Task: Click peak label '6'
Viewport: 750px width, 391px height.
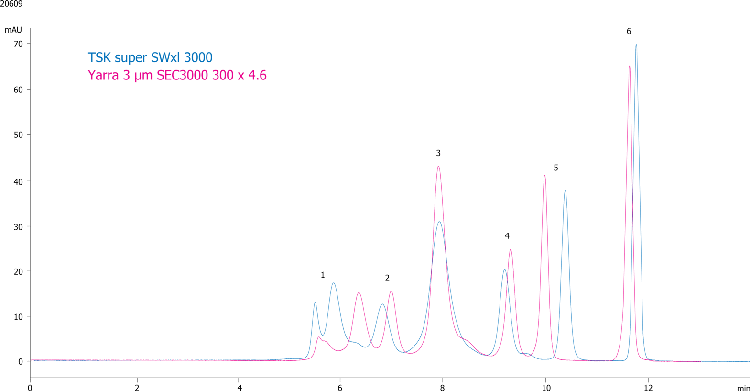Action: click(629, 31)
